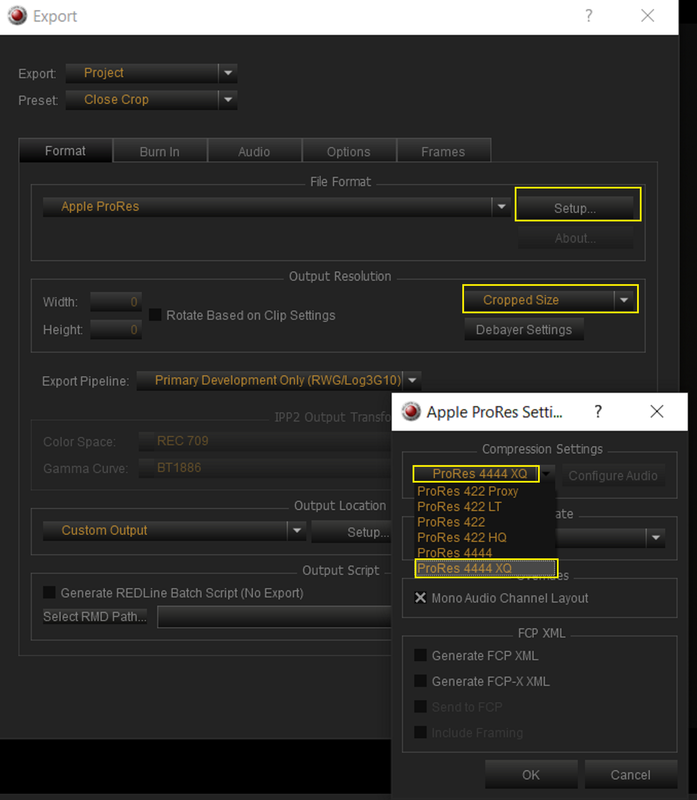Tick the Generate FCP-X XML checkbox
Image resolution: width=697 pixels, height=800 pixels.
point(420,681)
